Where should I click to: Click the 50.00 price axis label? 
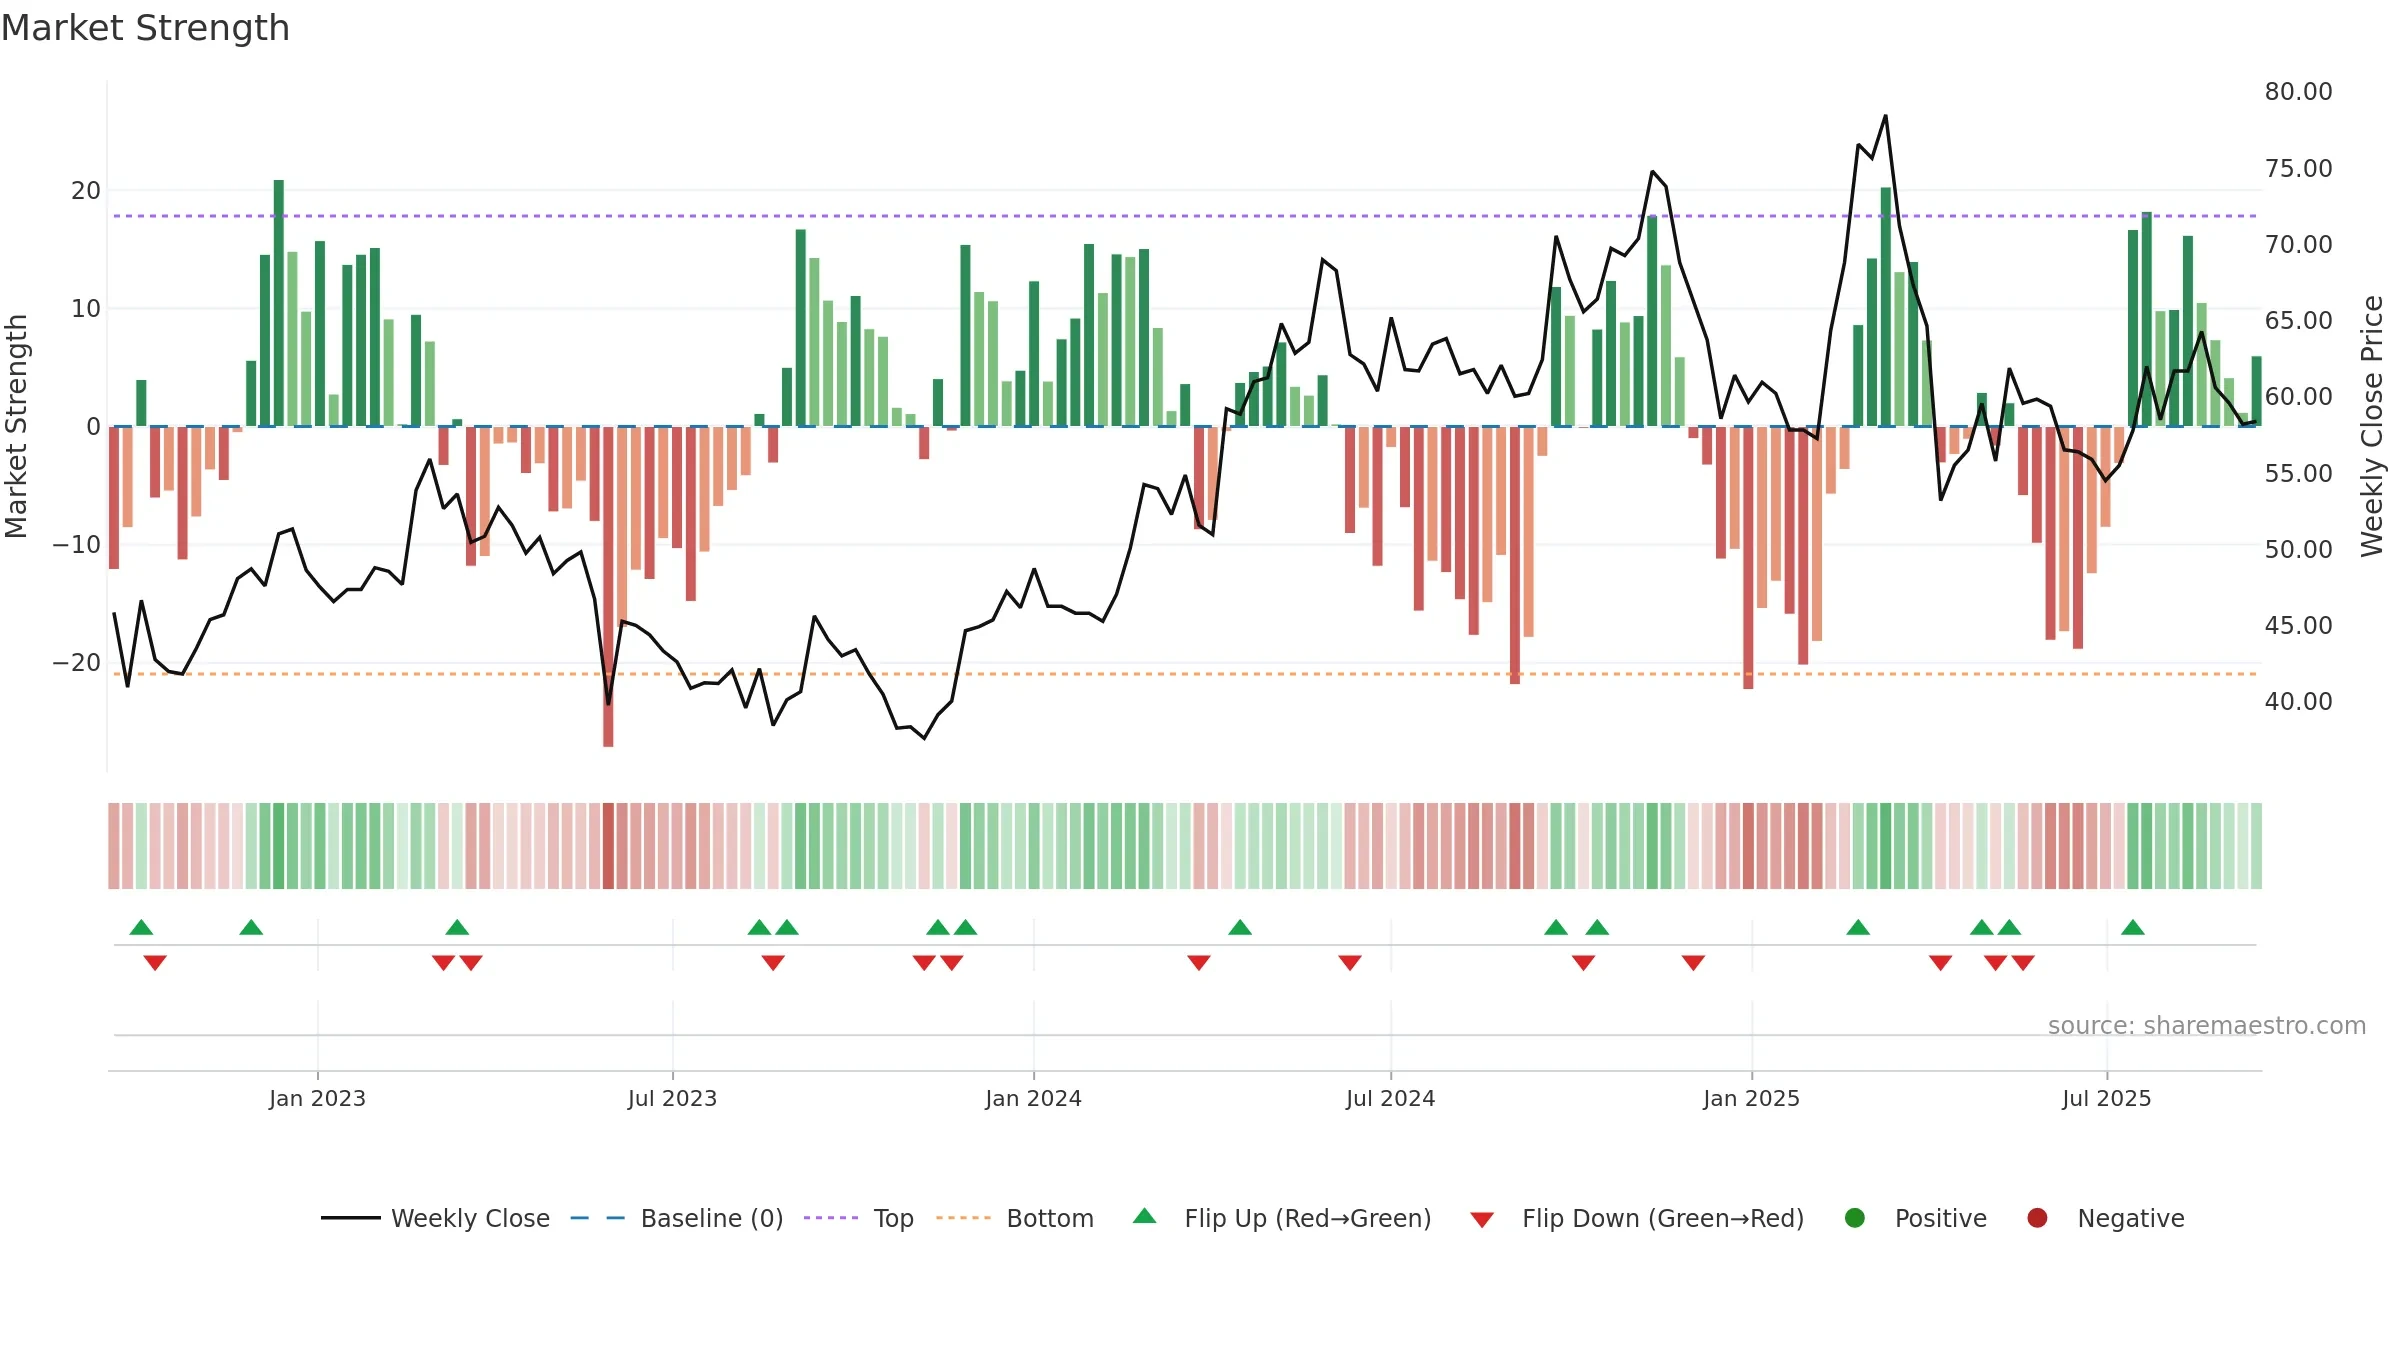point(2298,549)
